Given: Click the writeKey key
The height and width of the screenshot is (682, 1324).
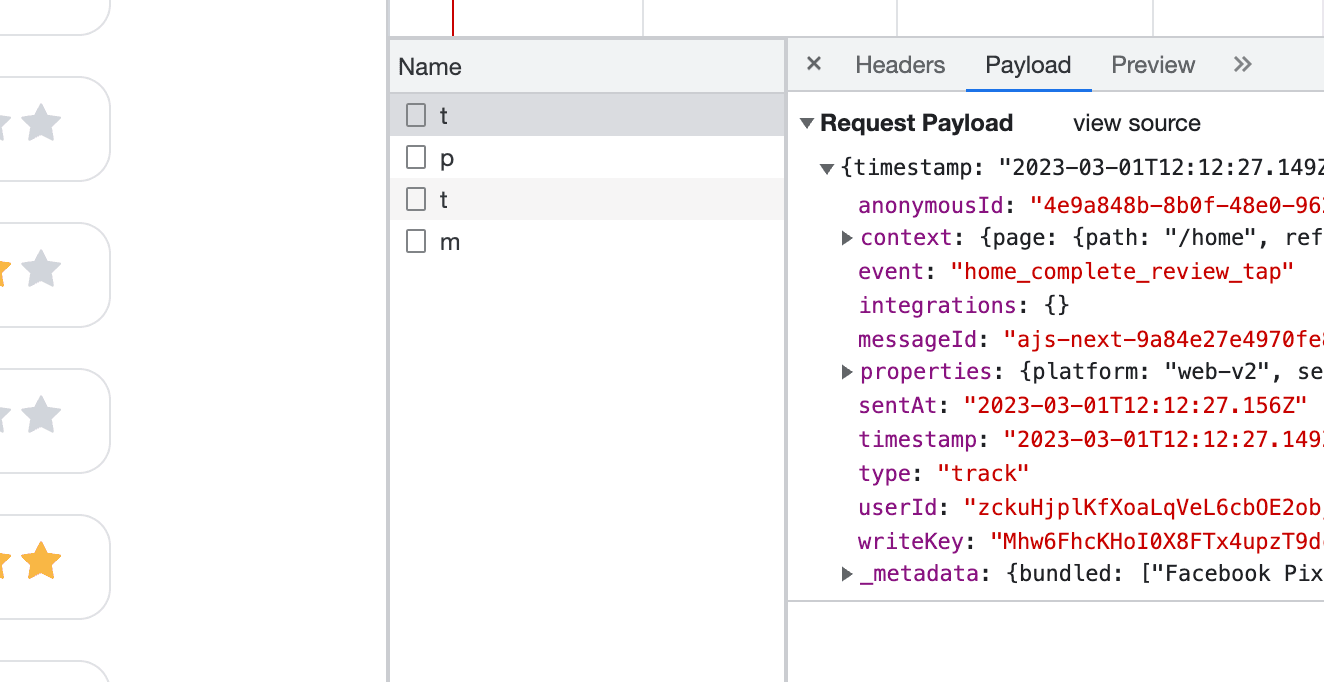Looking at the screenshot, I should pos(909,541).
